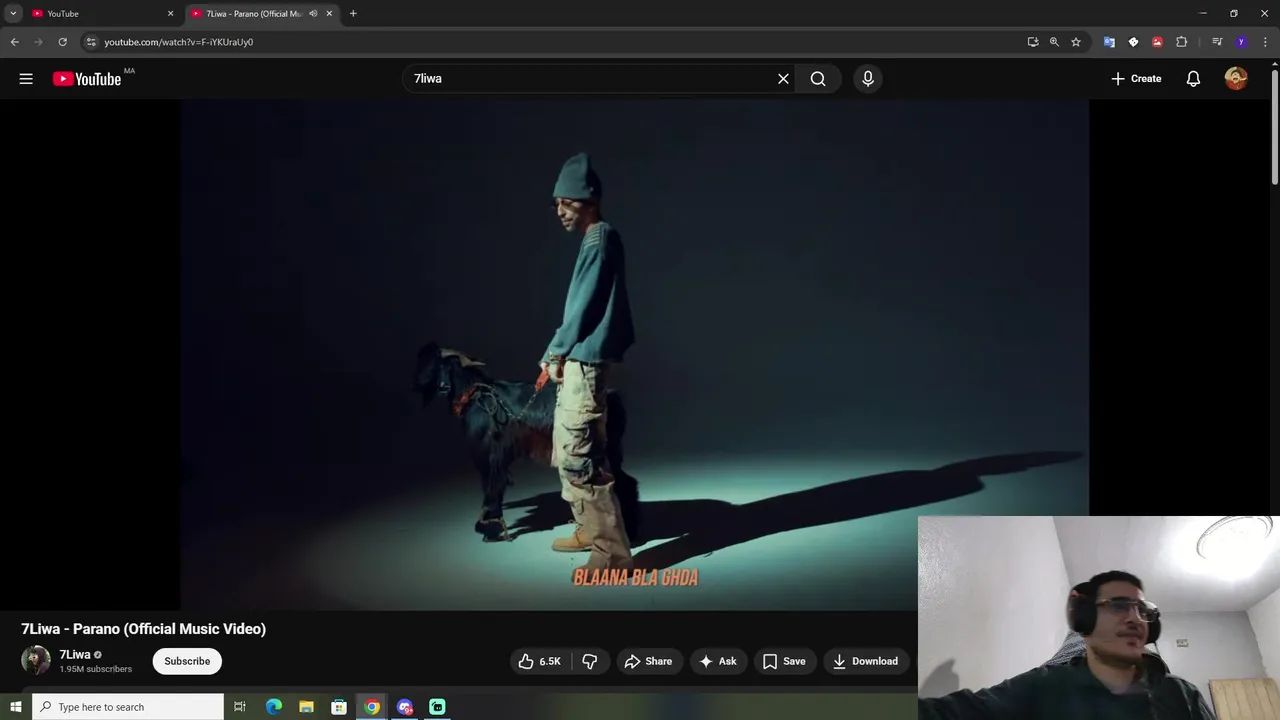
Task: Click the video title text
Action: pos(144,629)
